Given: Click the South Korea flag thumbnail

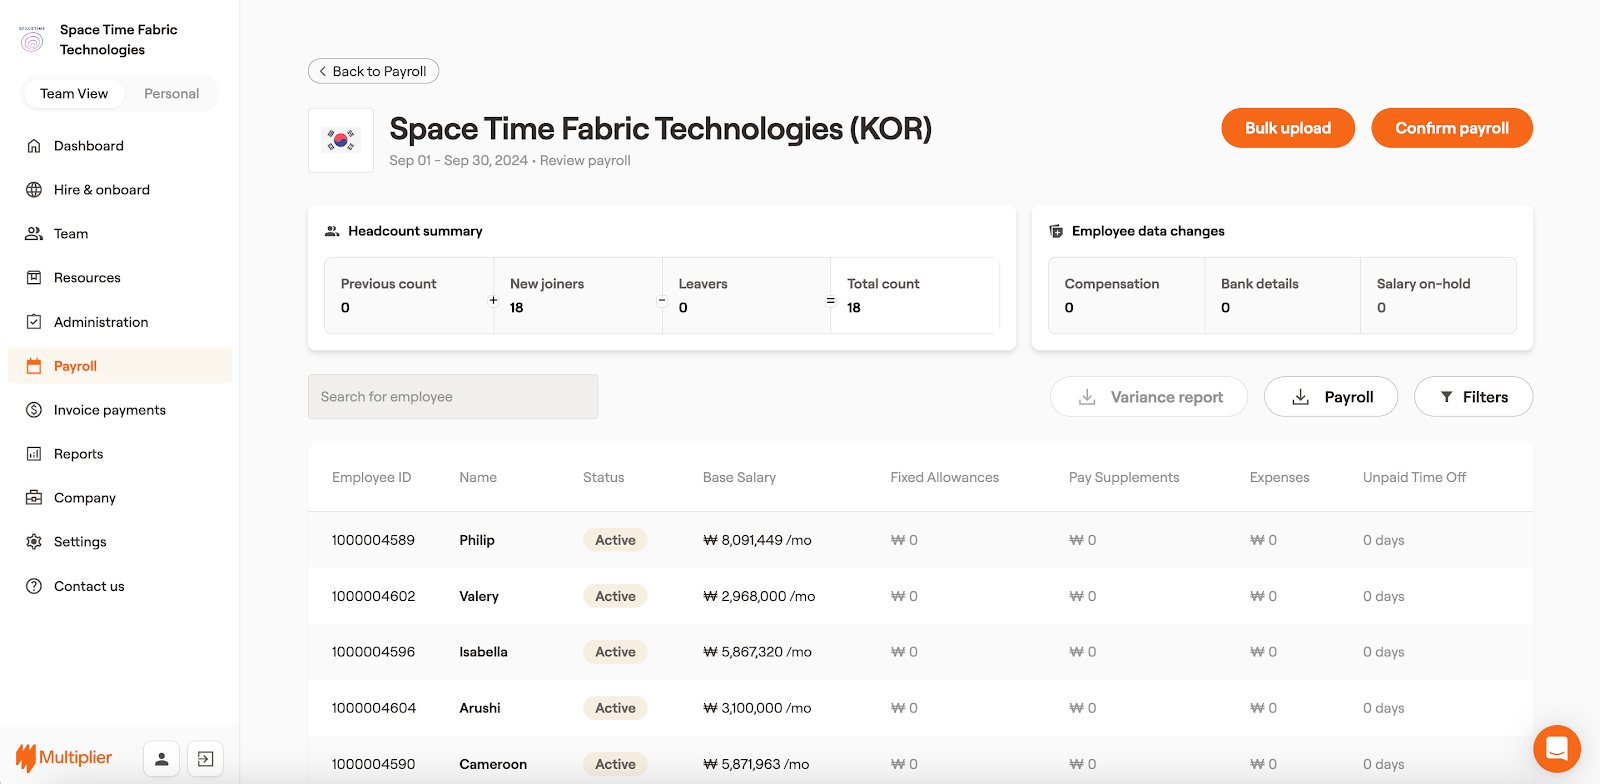Looking at the screenshot, I should click(x=341, y=141).
